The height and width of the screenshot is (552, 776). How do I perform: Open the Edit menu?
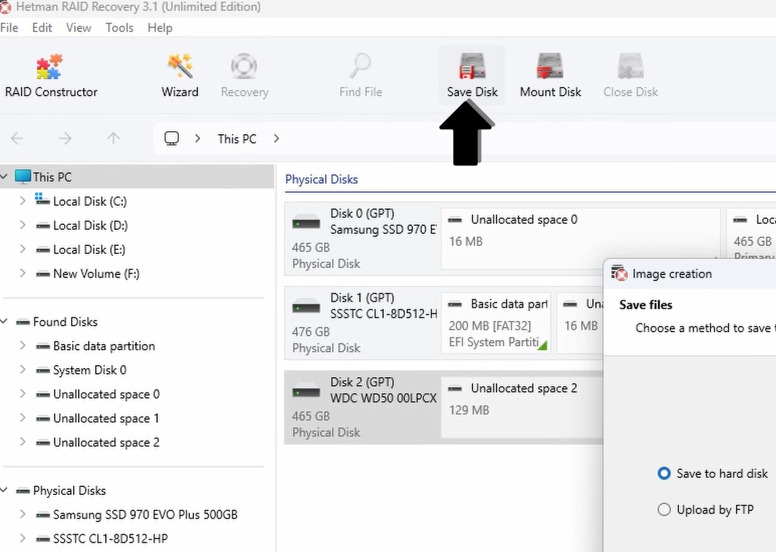42,28
